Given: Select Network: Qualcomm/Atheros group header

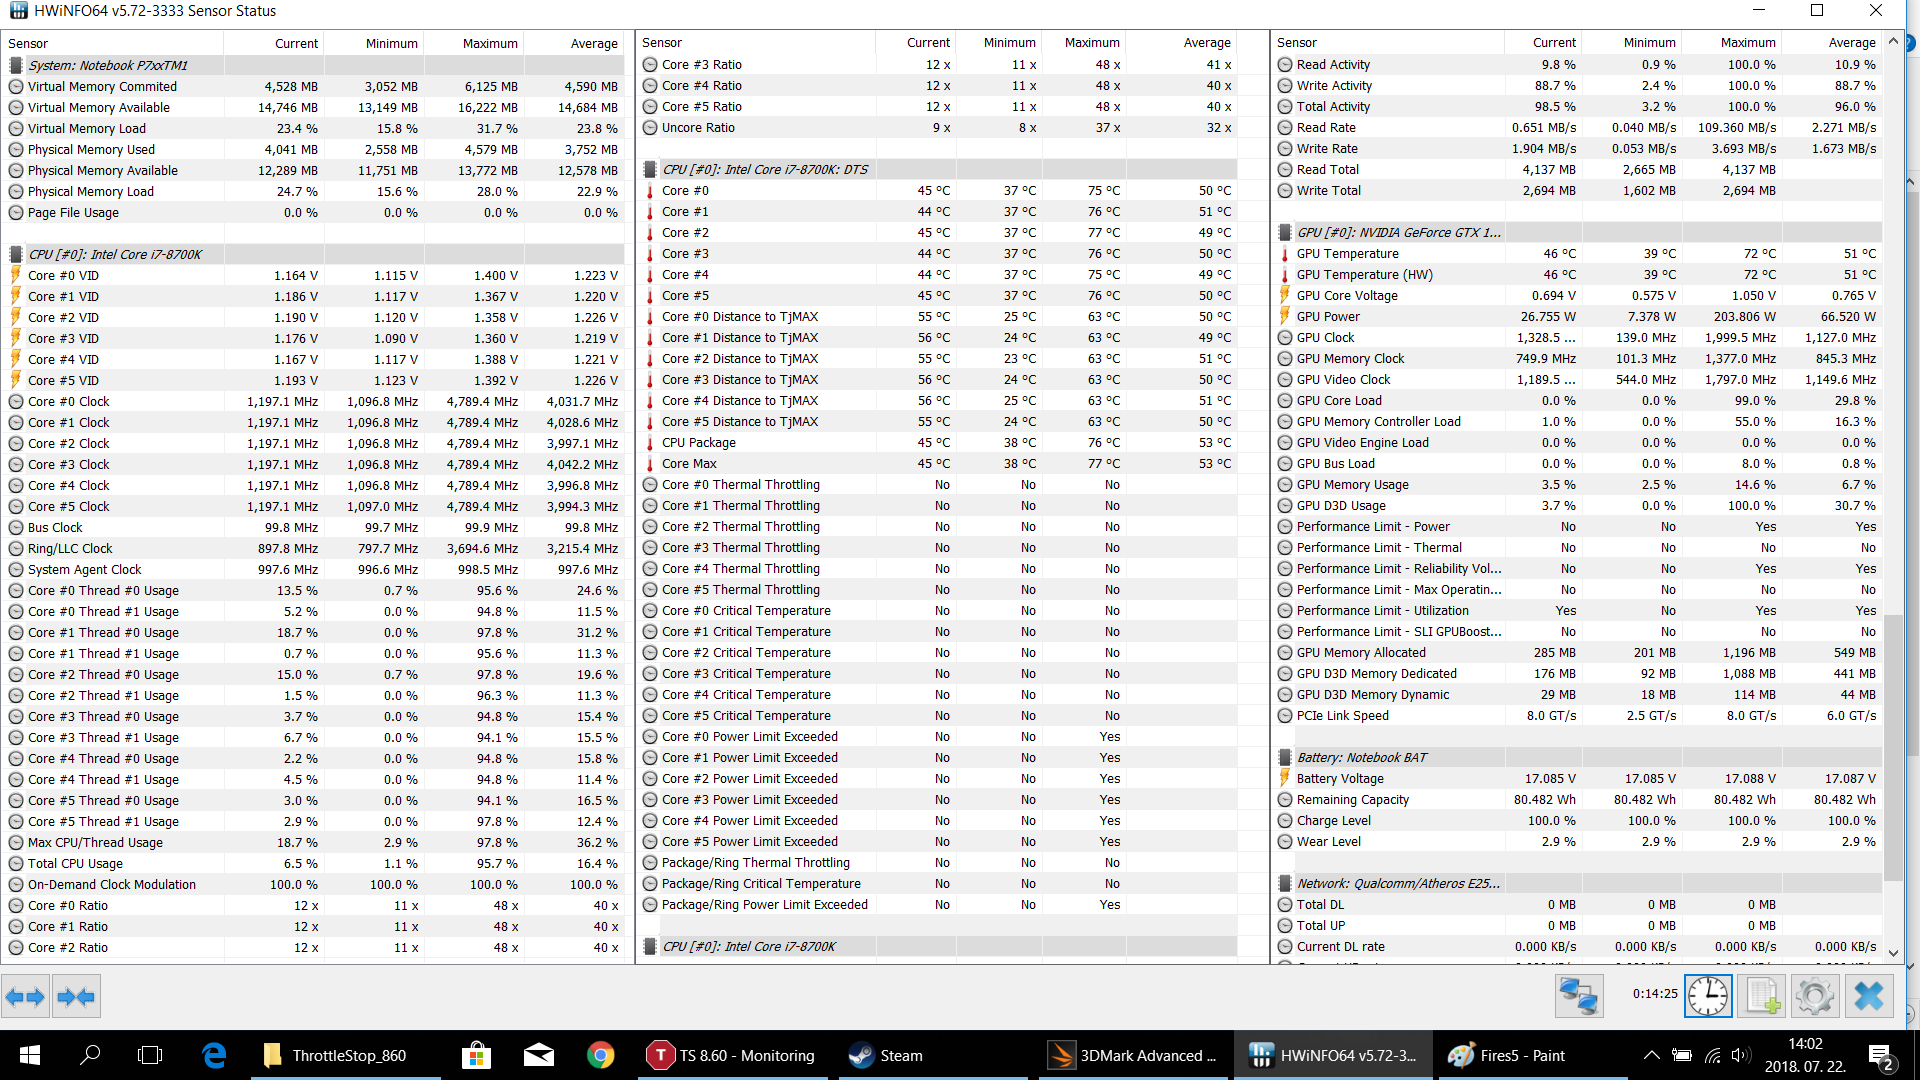Looking at the screenshot, I should click(x=1579, y=883).
